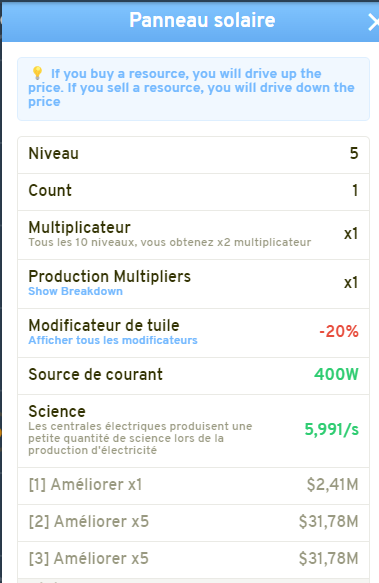The image size is (379, 583).
Task: Click the Modificateur de tuile row
Action: 193,332
